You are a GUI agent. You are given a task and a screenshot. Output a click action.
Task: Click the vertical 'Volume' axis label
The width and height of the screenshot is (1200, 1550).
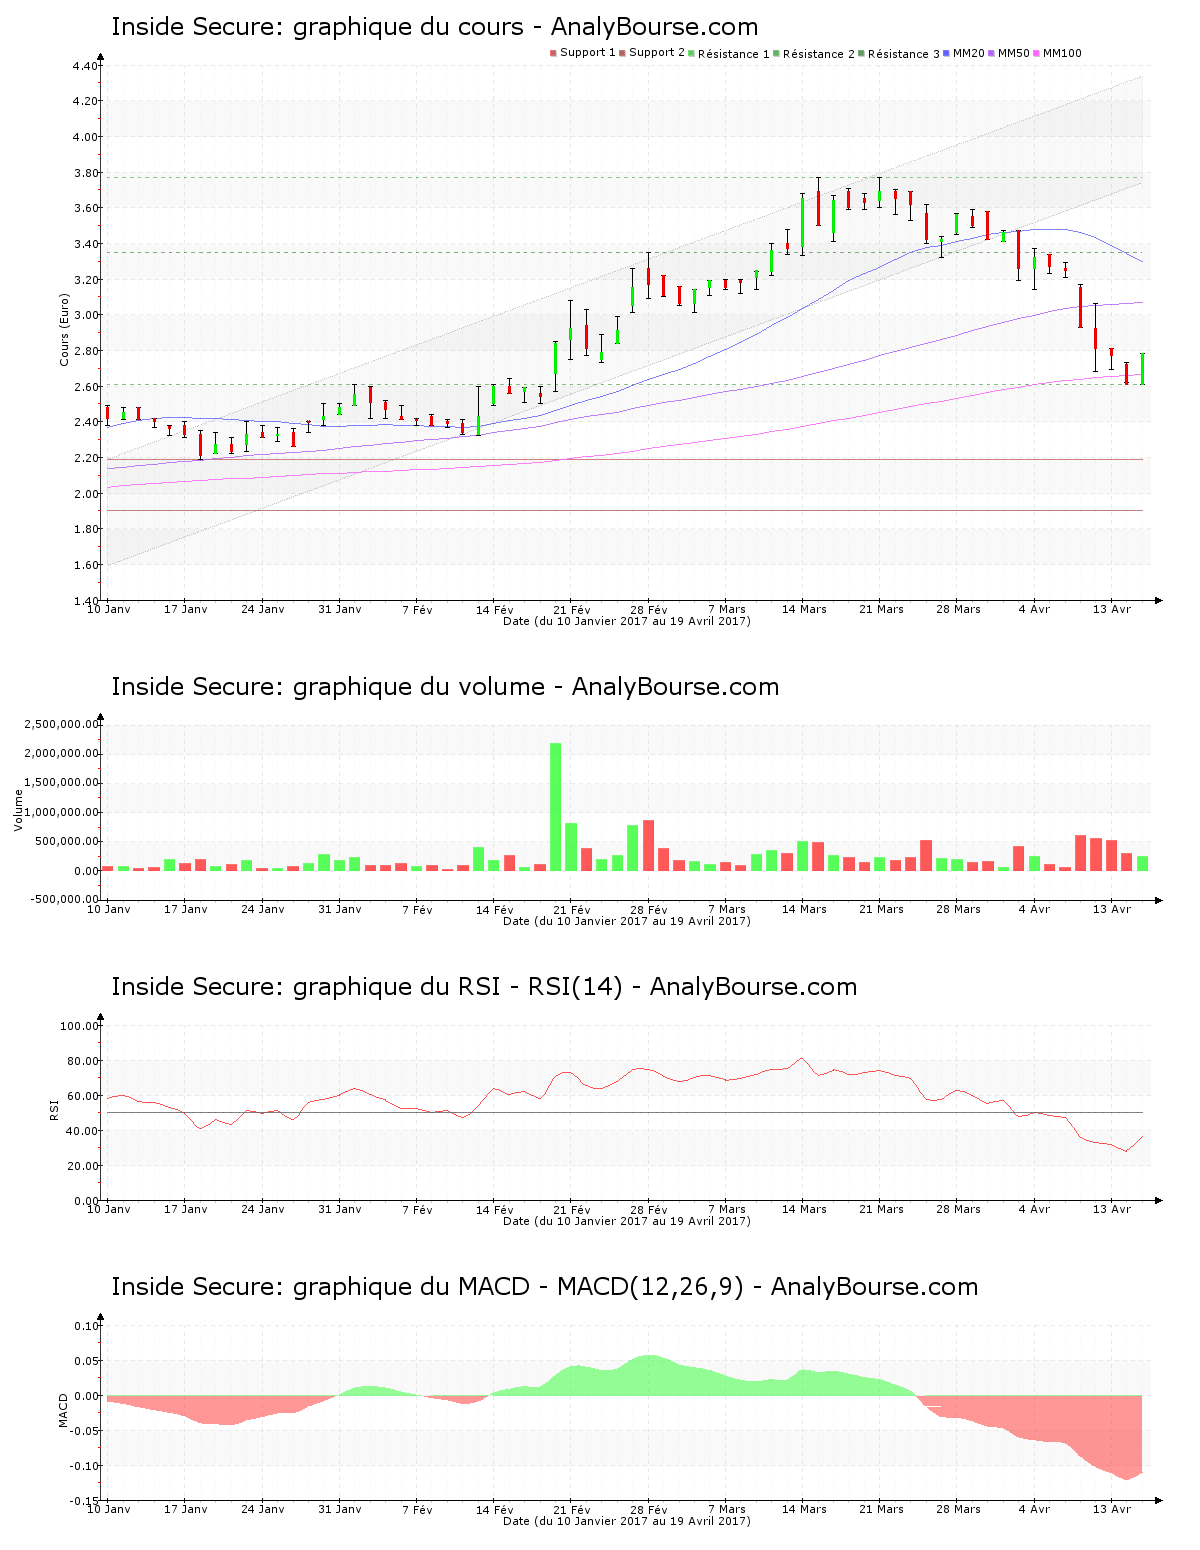coord(18,810)
